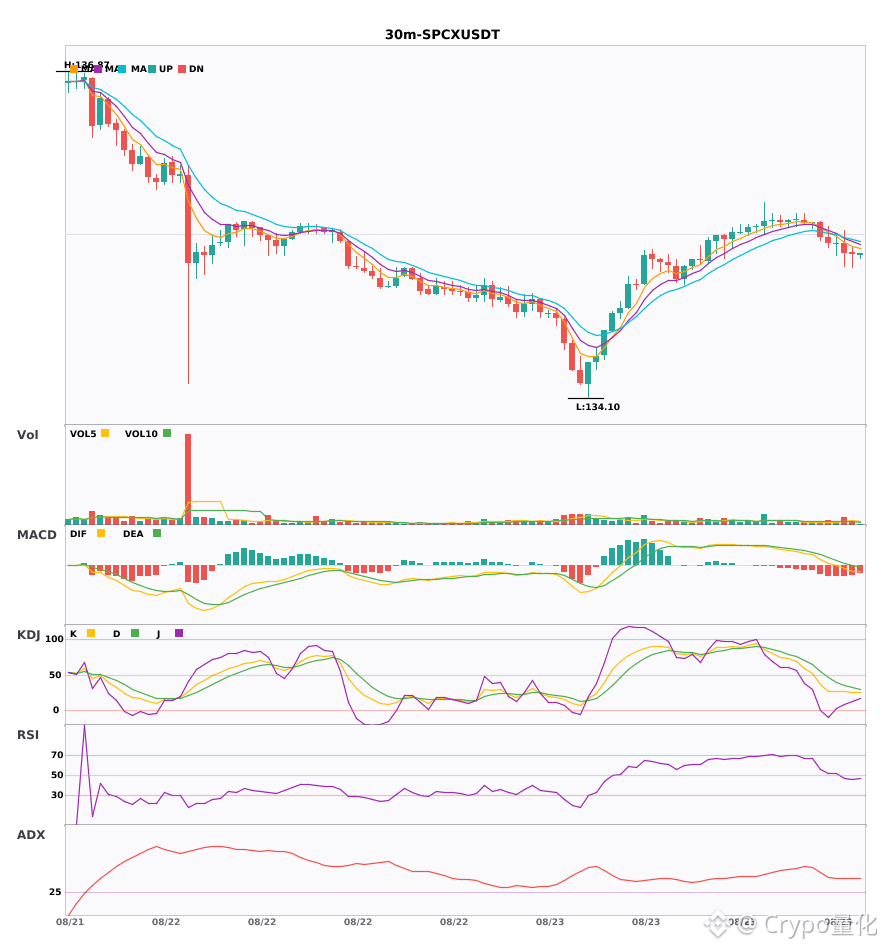Click the KDJ panel label
Screen dimensions: 885x950
point(28,635)
